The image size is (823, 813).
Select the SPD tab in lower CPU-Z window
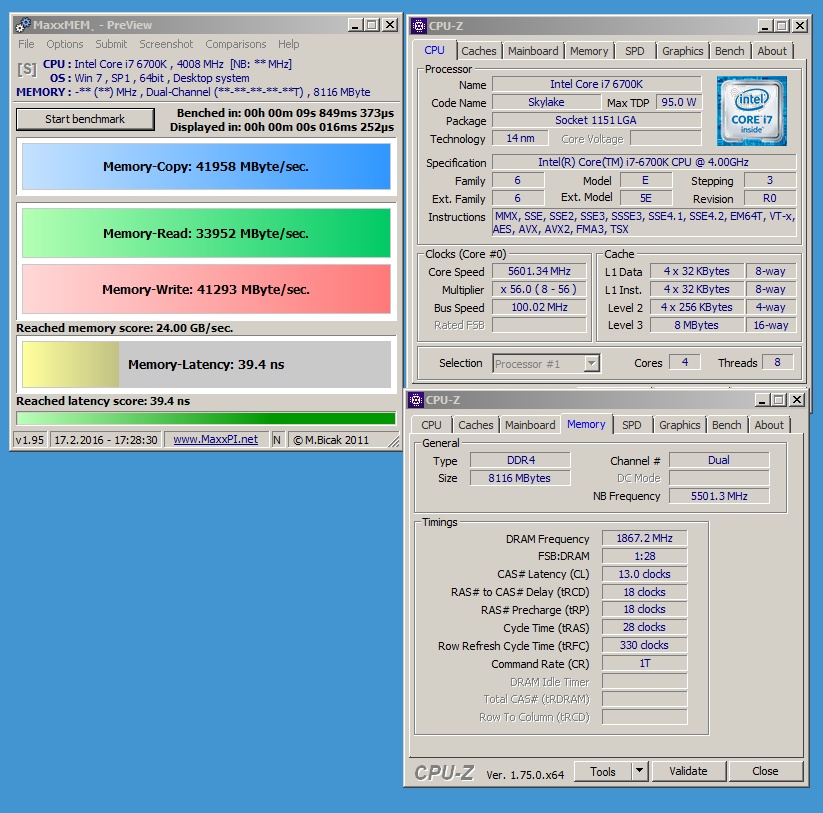631,425
